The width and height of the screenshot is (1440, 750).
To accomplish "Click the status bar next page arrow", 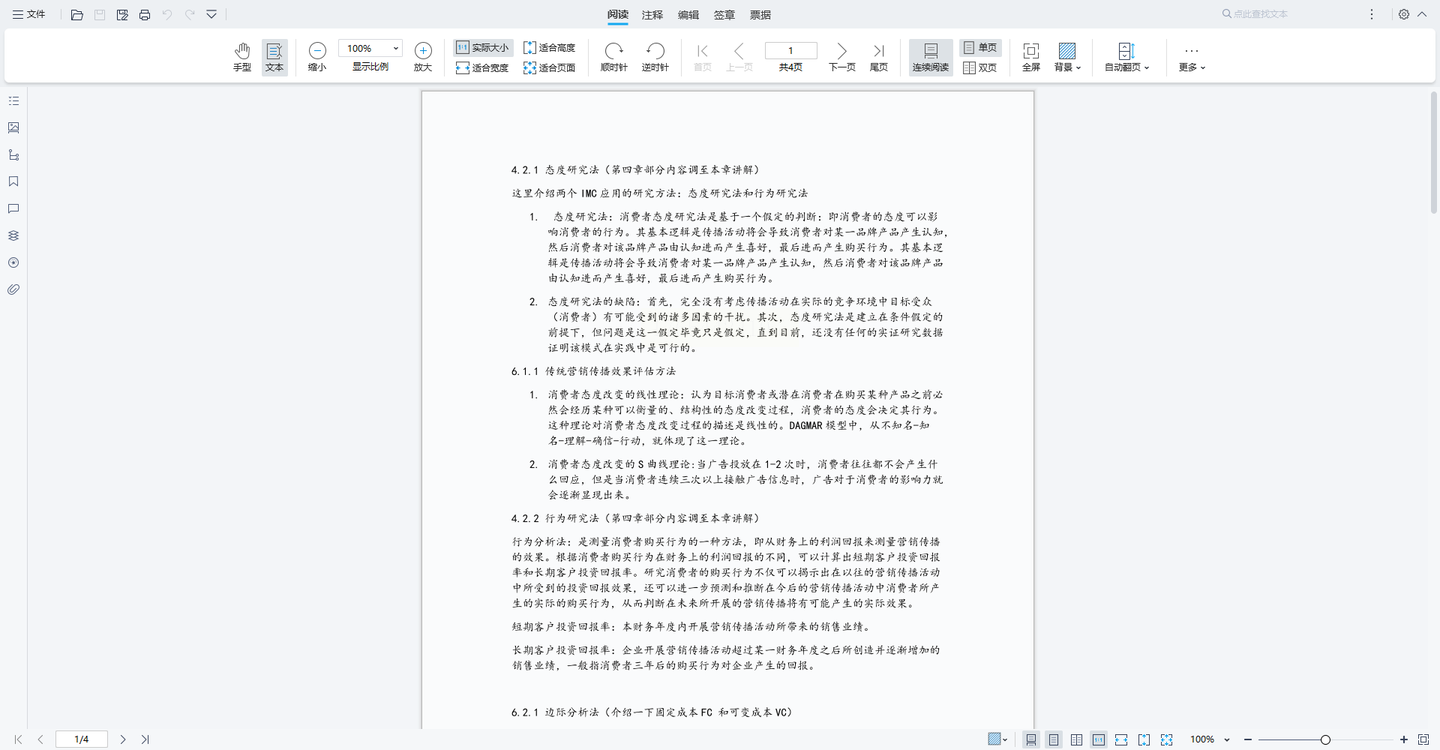I will coord(123,740).
